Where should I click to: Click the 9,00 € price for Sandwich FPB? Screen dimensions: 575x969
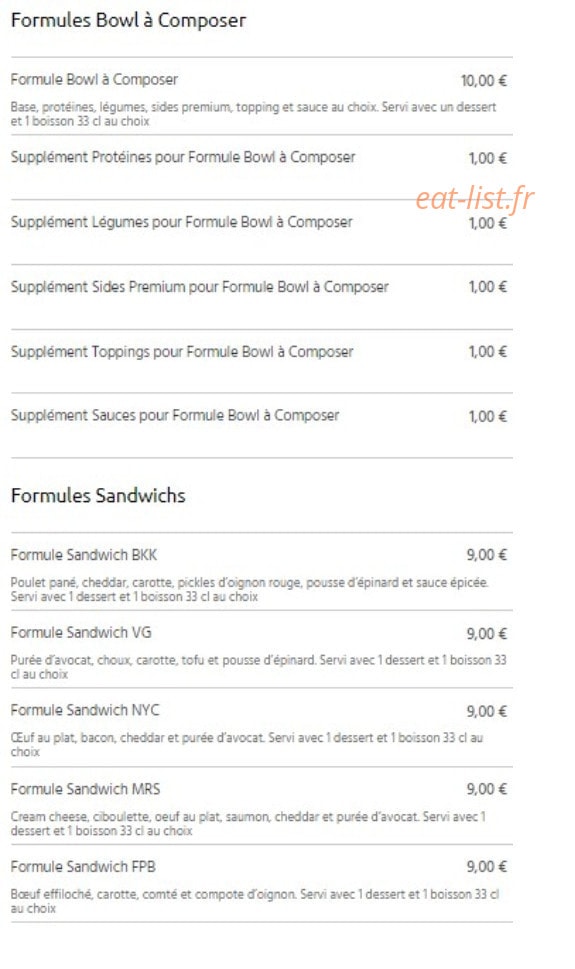(487, 866)
